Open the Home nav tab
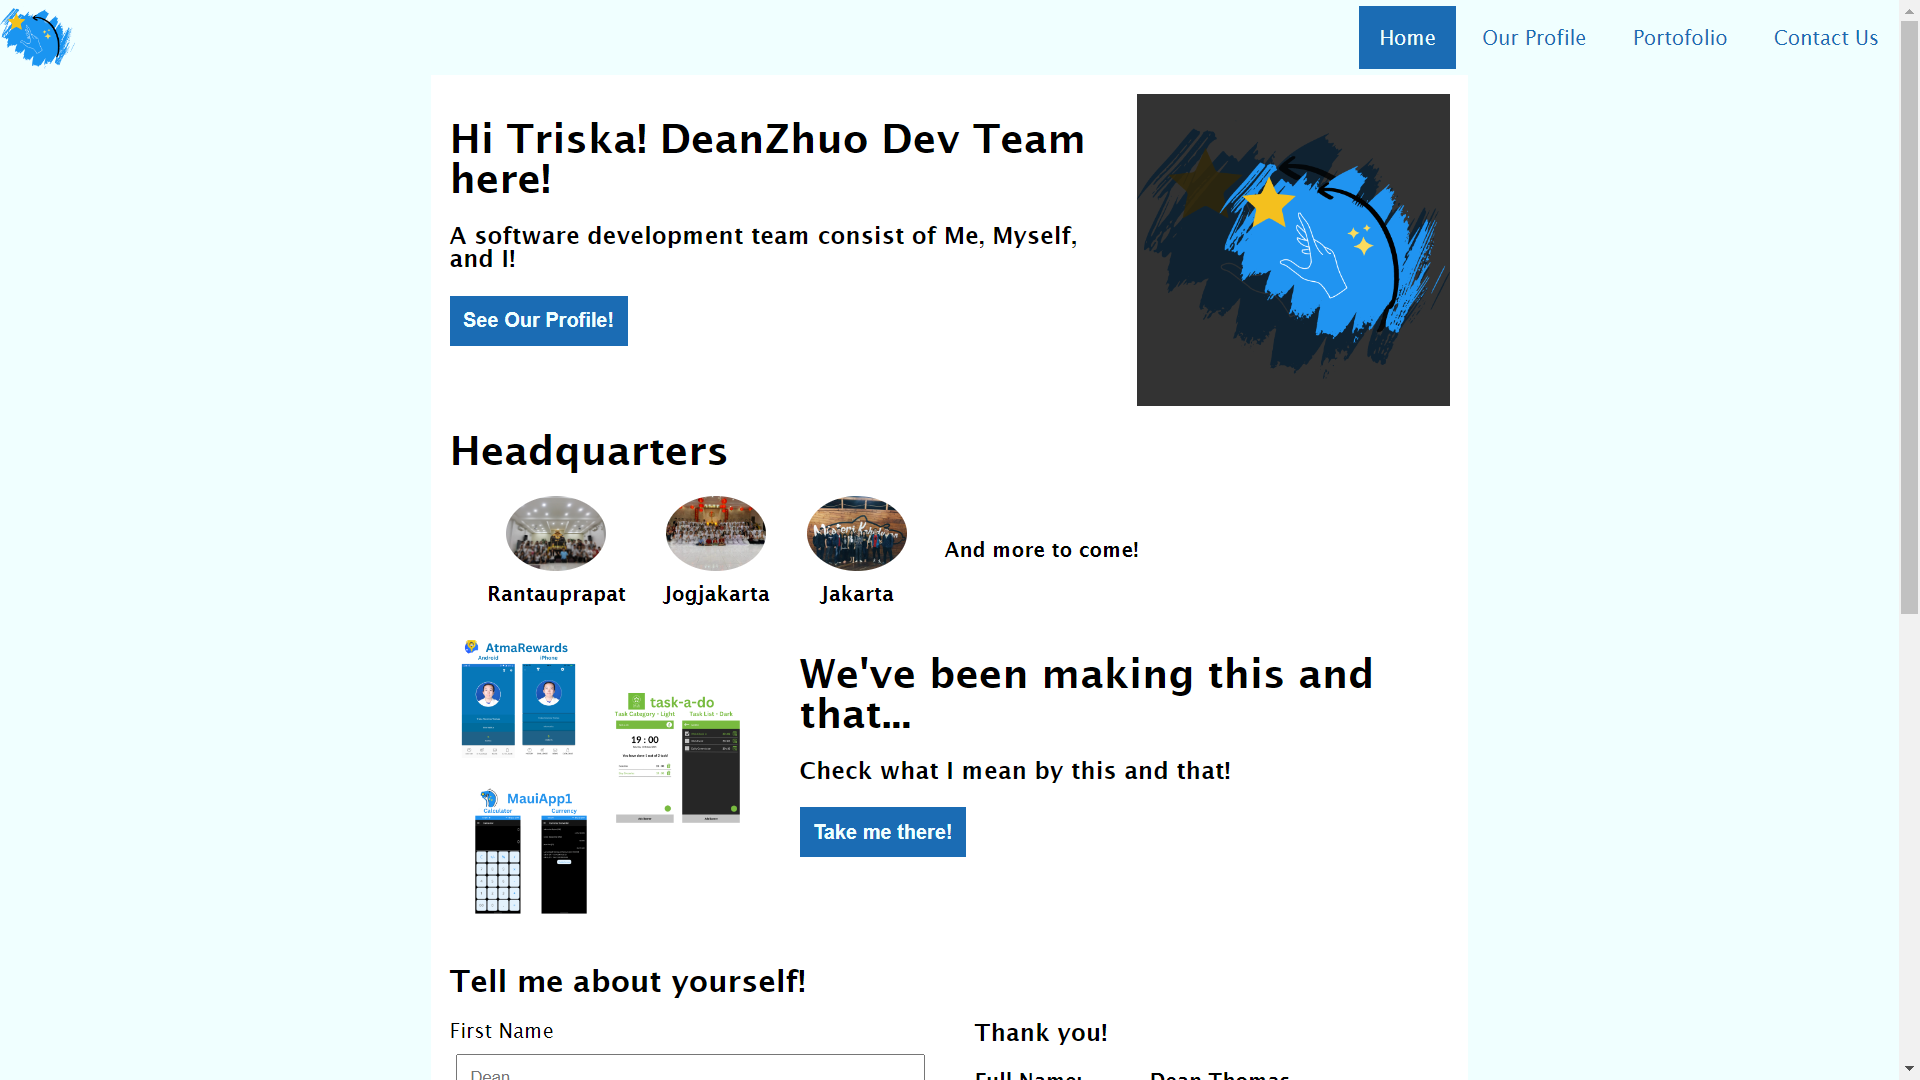The height and width of the screenshot is (1080, 1920). point(1407,38)
